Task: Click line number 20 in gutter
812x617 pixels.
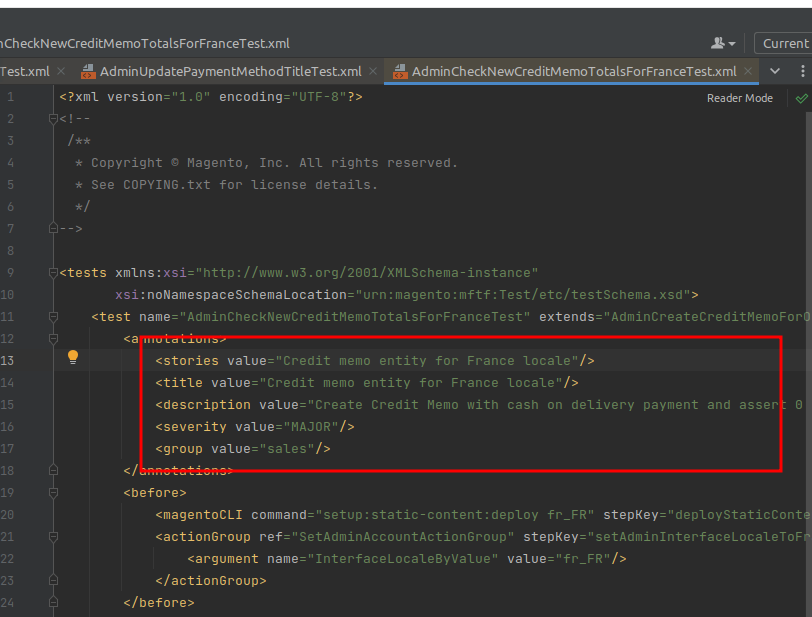Action: tap(8, 515)
